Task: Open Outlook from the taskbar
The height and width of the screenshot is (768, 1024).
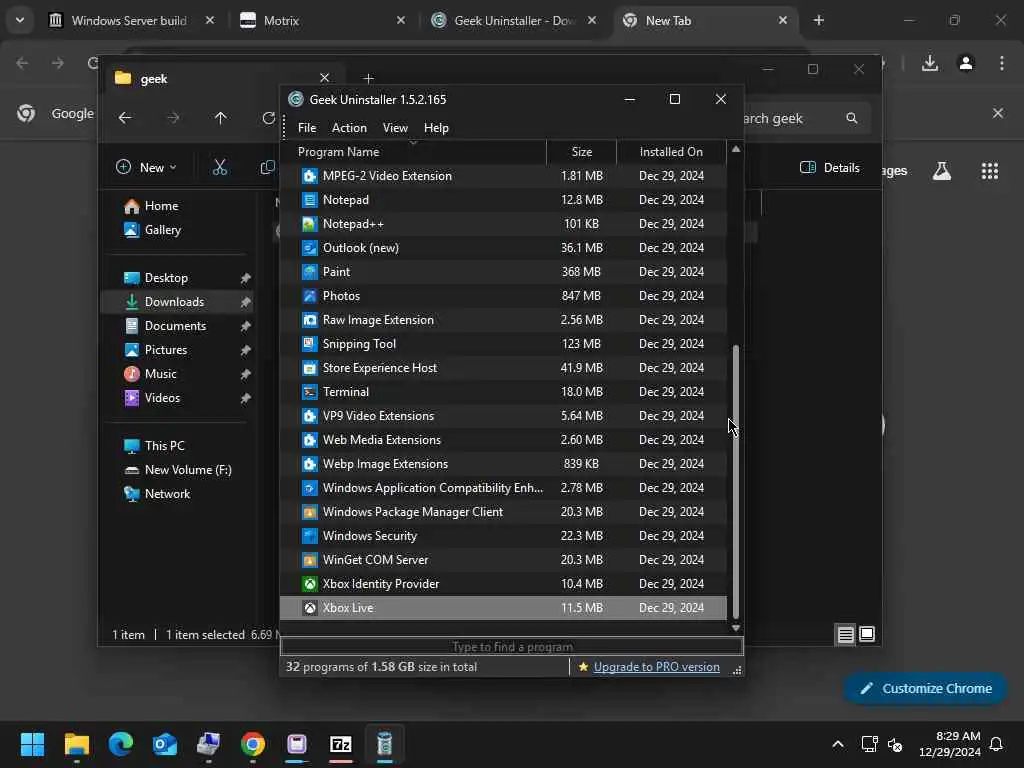Action: (x=165, y=744)
